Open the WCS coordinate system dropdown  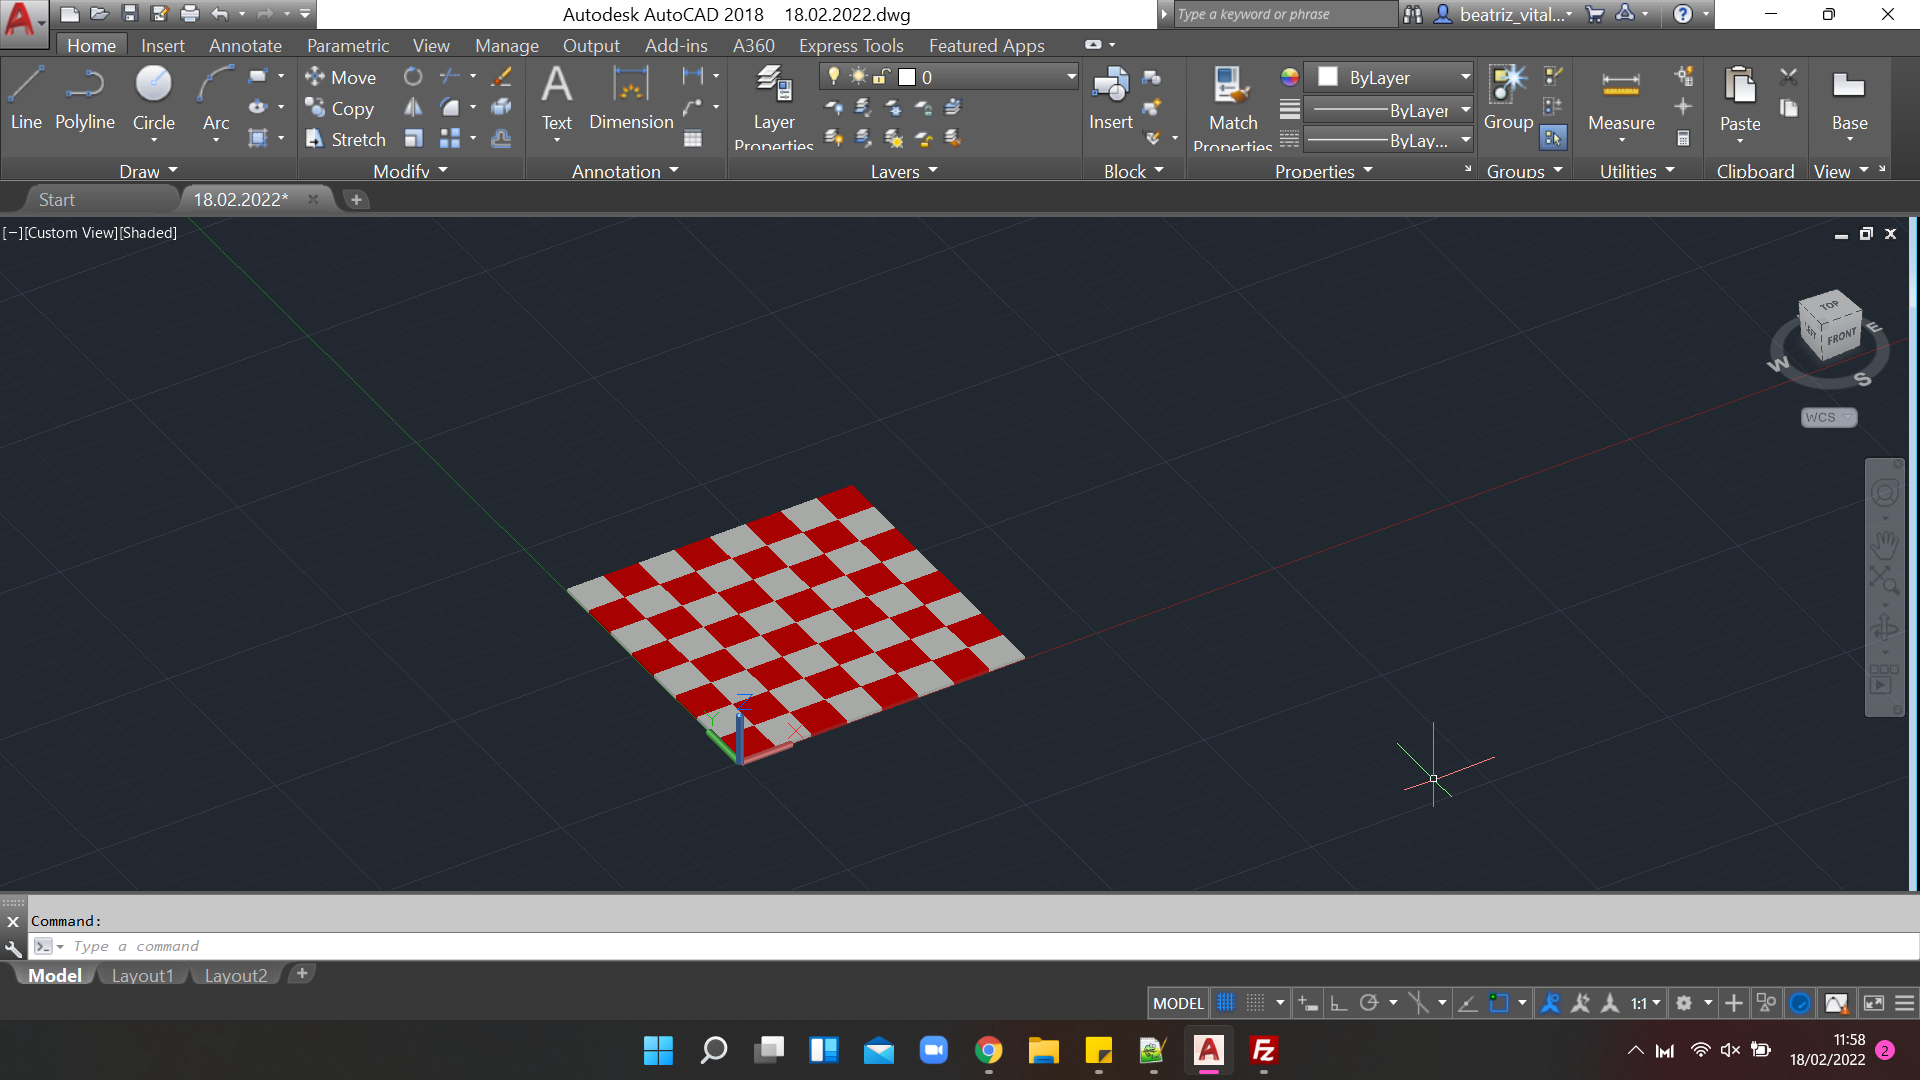[x=1829, y=417]
